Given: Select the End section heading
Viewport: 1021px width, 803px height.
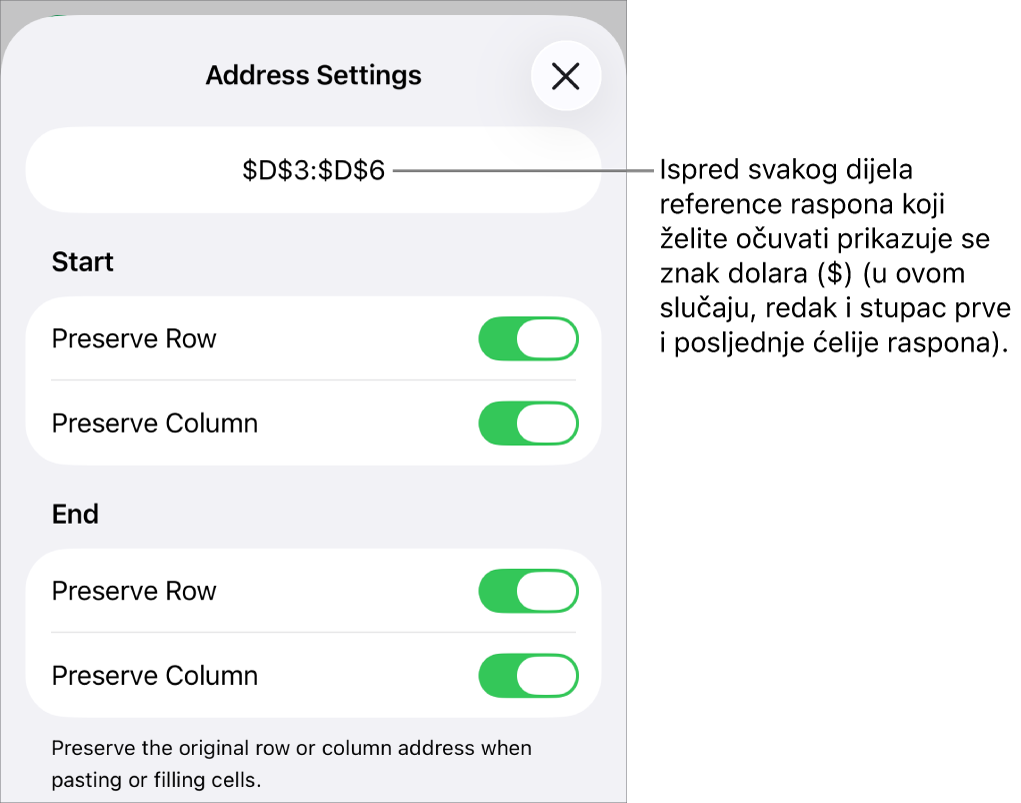Looking at the screenshot, I should (75, 514).
